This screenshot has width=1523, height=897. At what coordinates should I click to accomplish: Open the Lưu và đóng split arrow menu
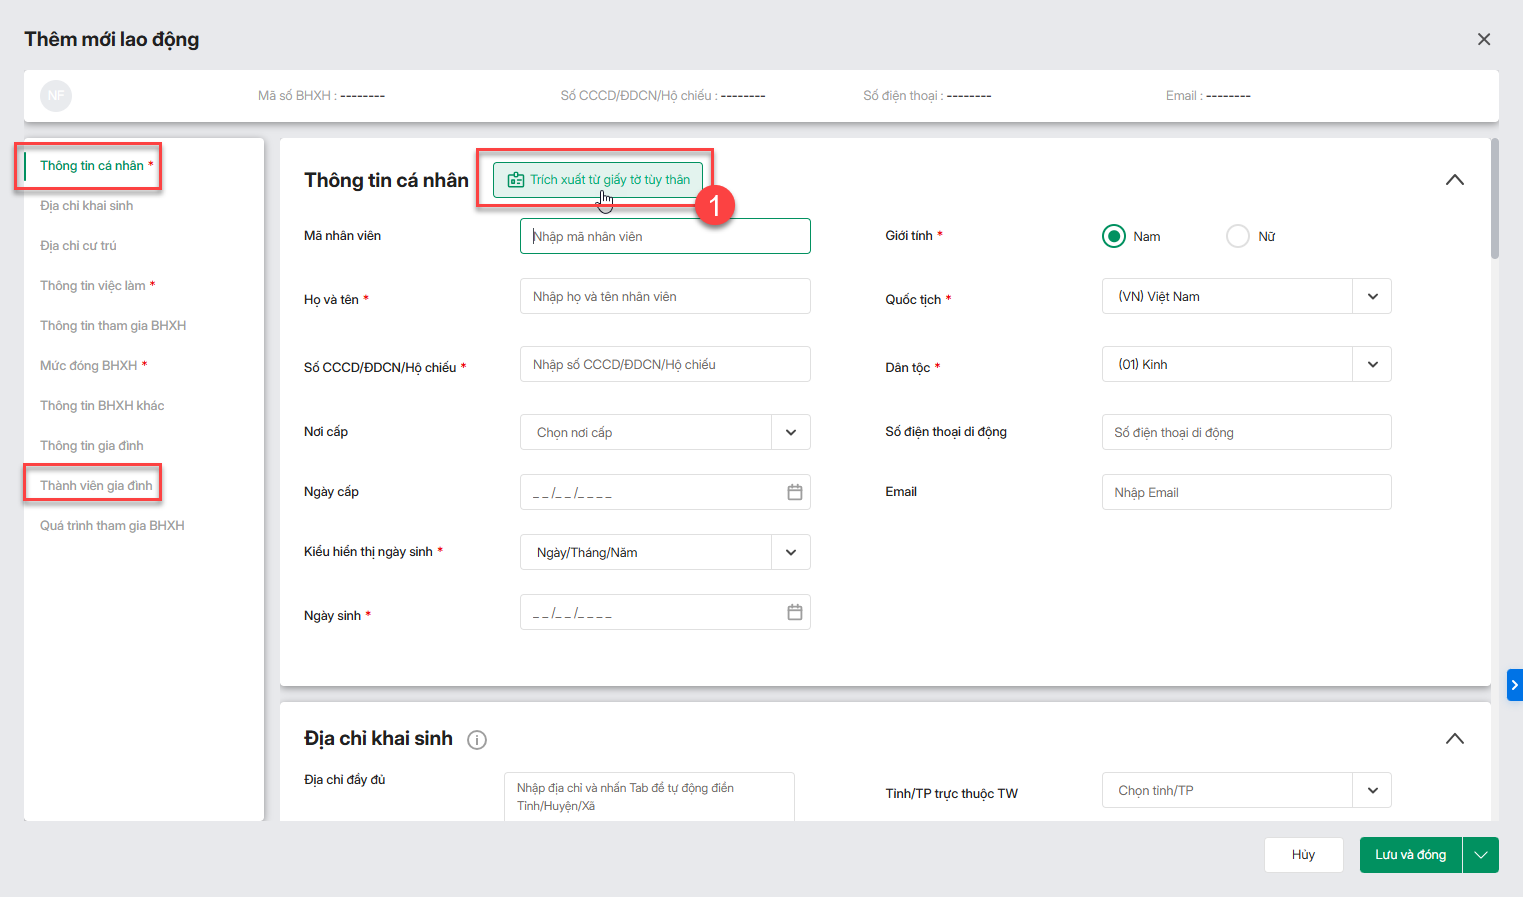(x=1480, y=855)
